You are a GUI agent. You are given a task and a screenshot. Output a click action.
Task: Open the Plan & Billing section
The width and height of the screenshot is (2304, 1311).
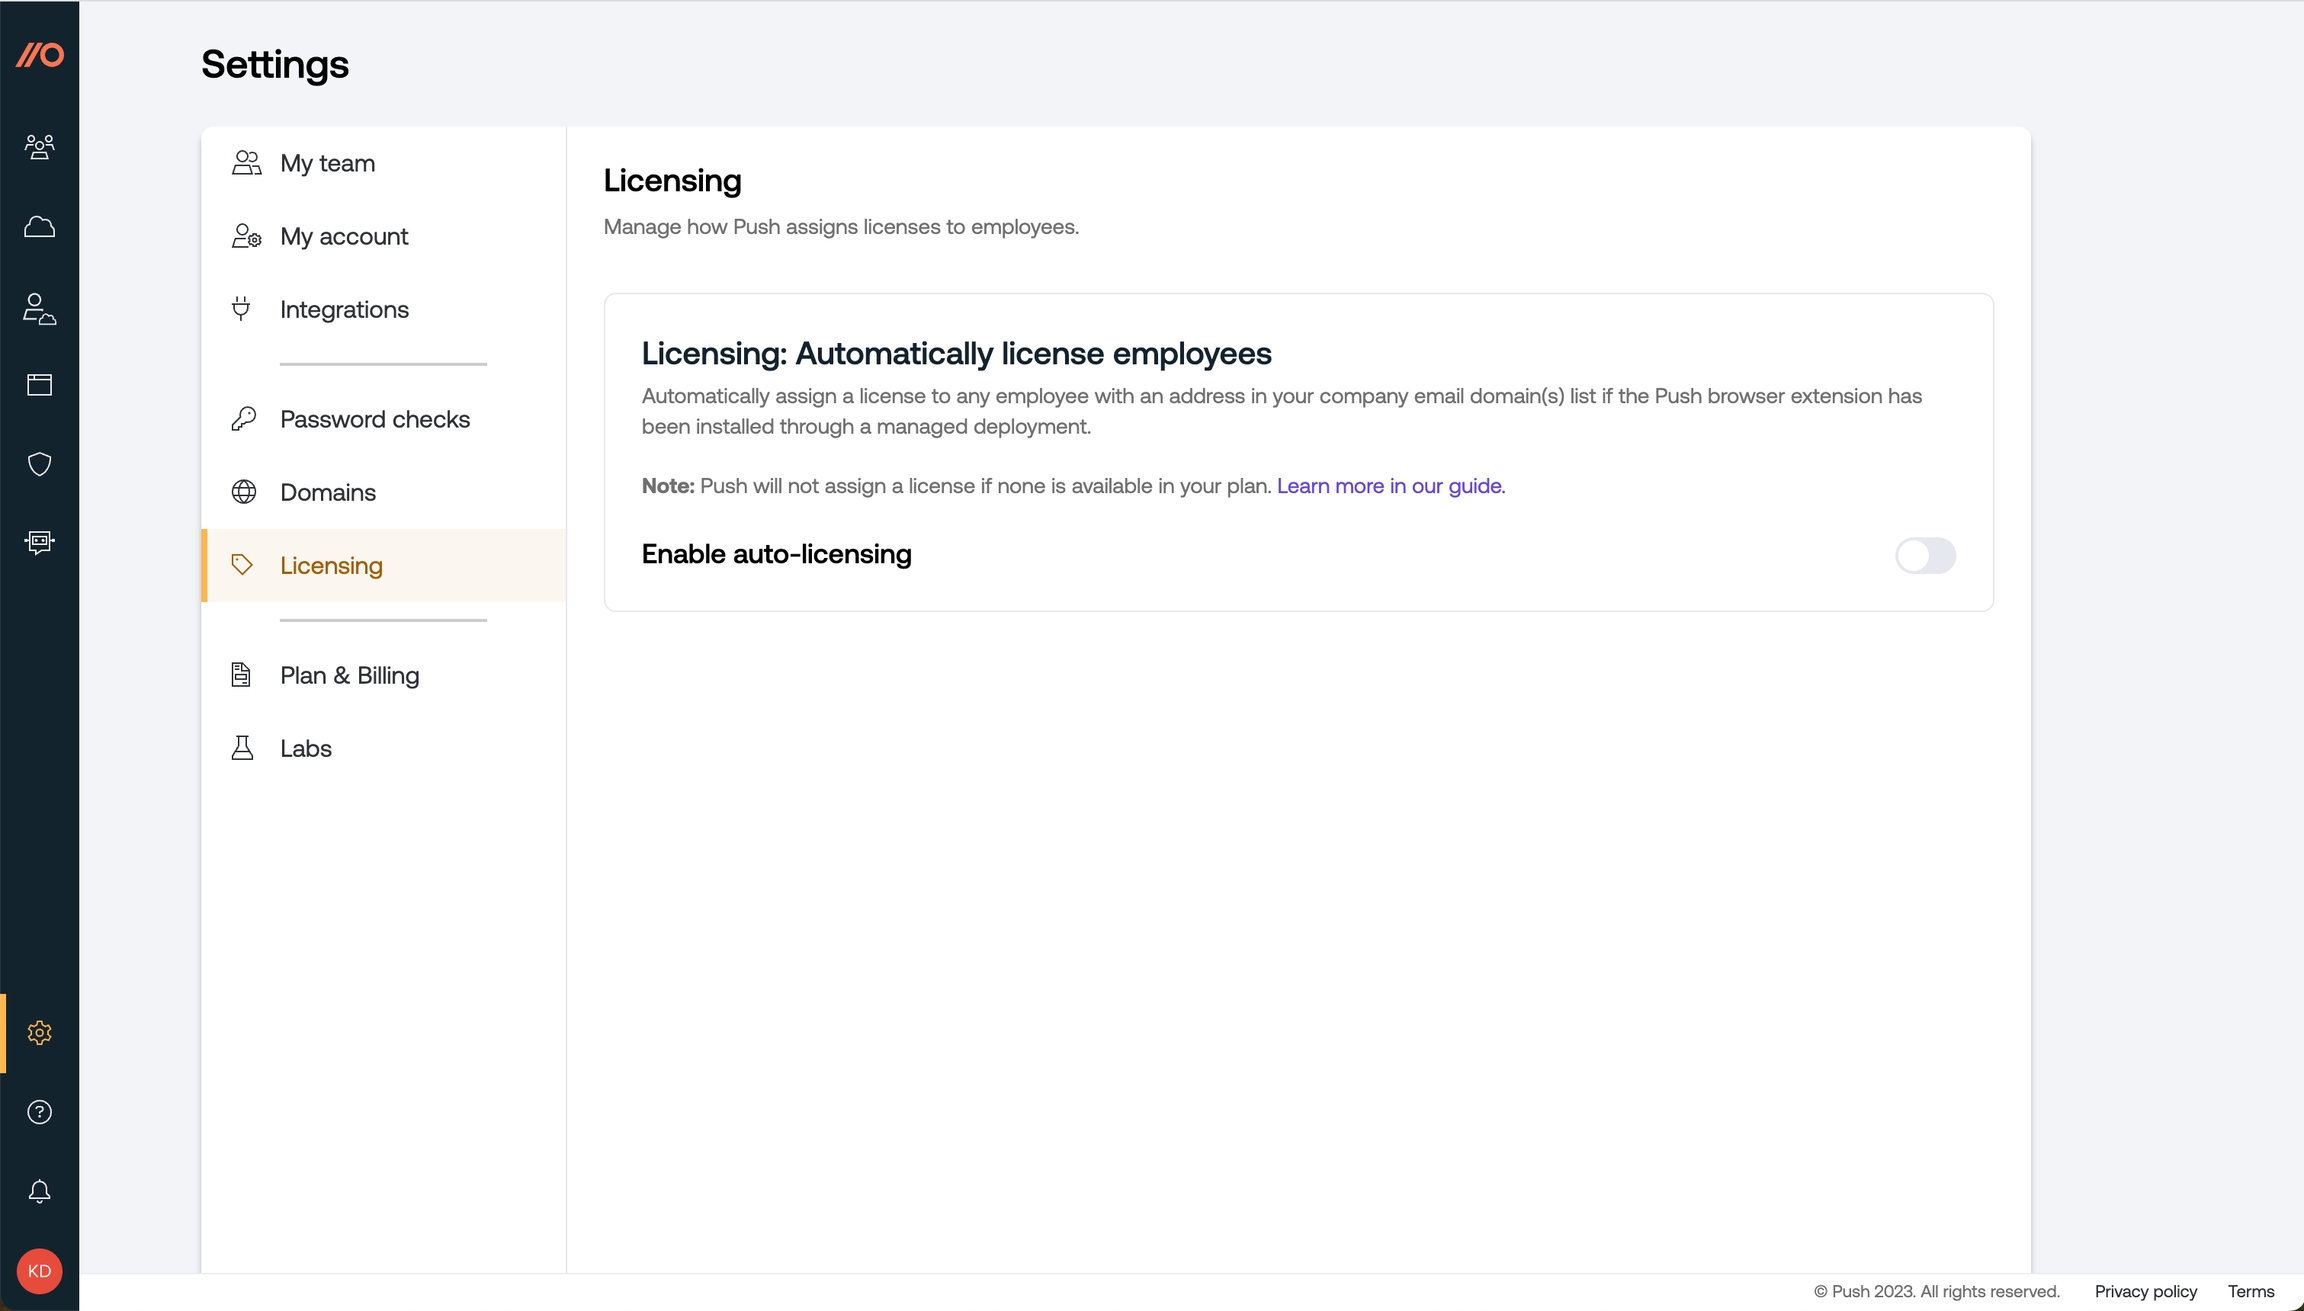pos(349,675)
